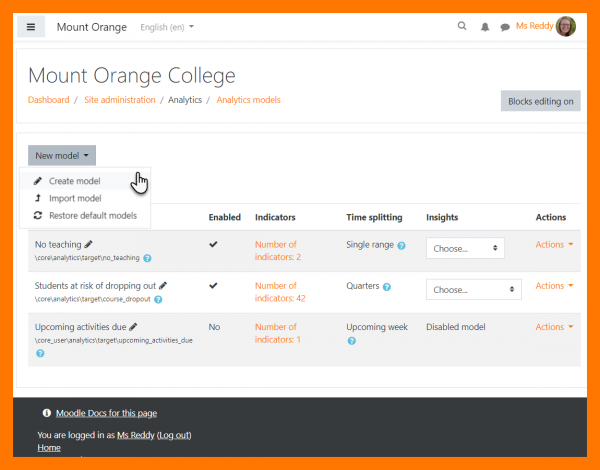This screenshot has width=600, height=470.
Task: Click help icon under Upcoming week
Action: tap(351, 341)
